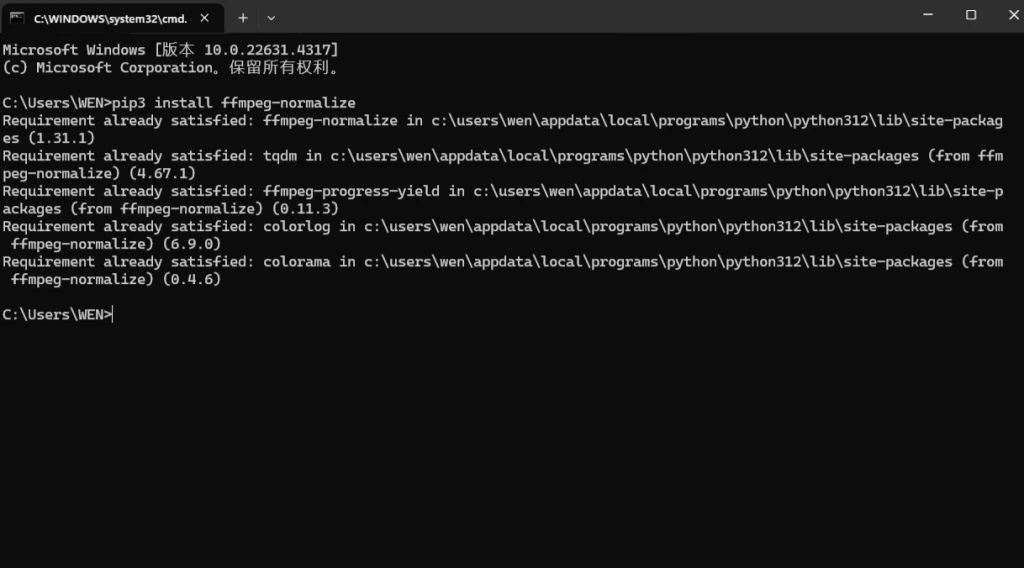Click the Microsoft Windows version line
The image size is (1024, 568).
[170, 49]
